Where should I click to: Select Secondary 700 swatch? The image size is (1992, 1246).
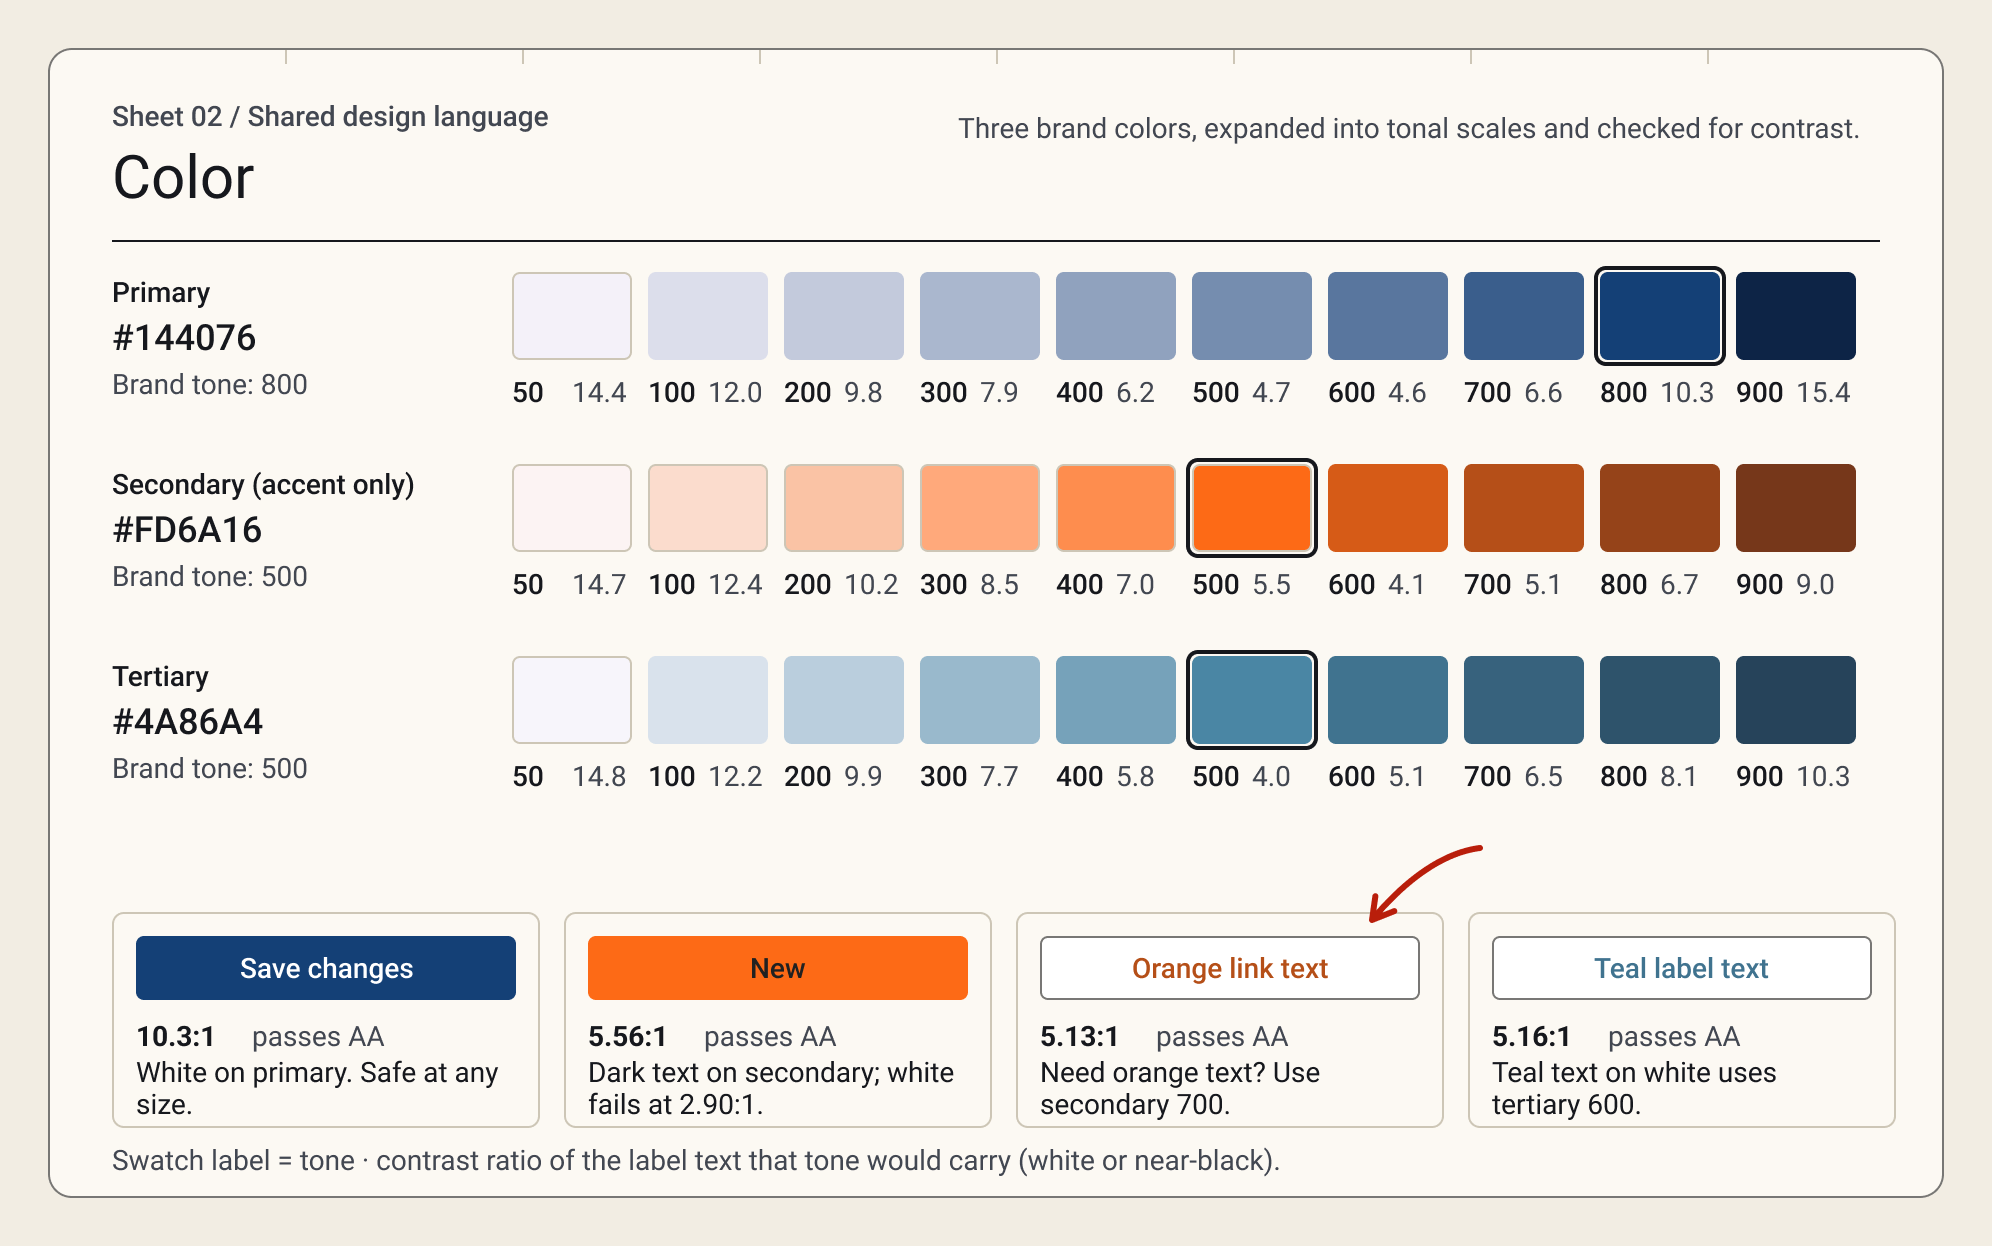pyautogui.click(x=1524, y=508)
